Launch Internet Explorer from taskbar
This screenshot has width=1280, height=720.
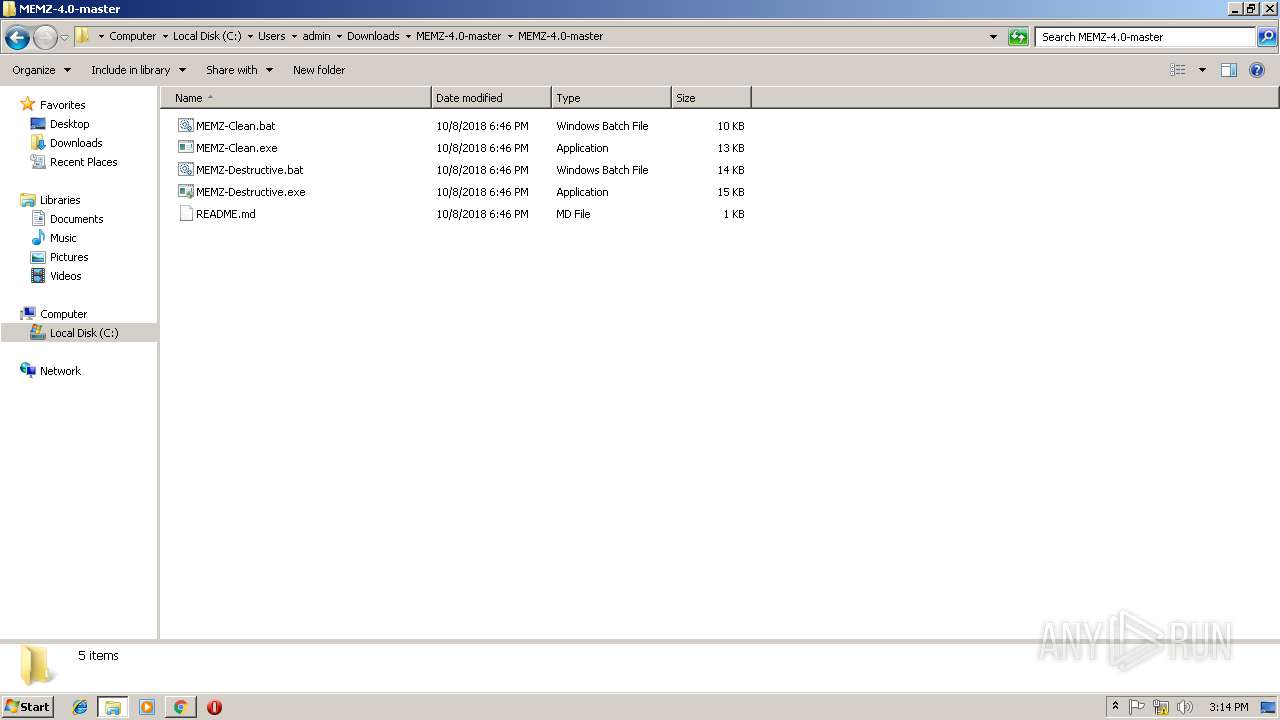coord(80,707)
